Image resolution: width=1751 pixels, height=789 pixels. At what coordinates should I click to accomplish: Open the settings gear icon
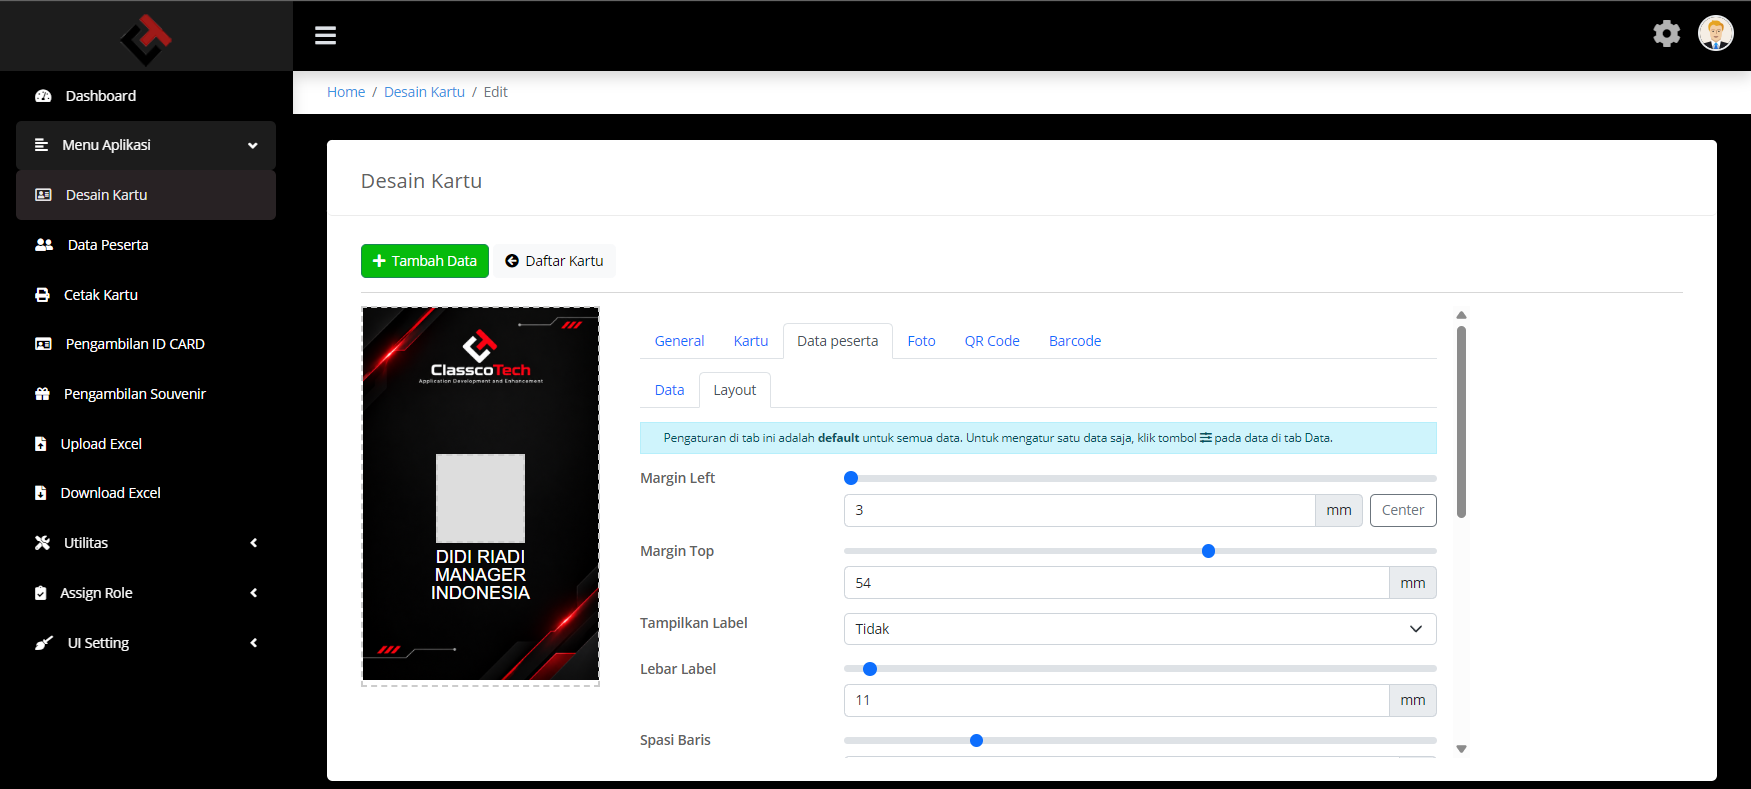pos(1666,34)
